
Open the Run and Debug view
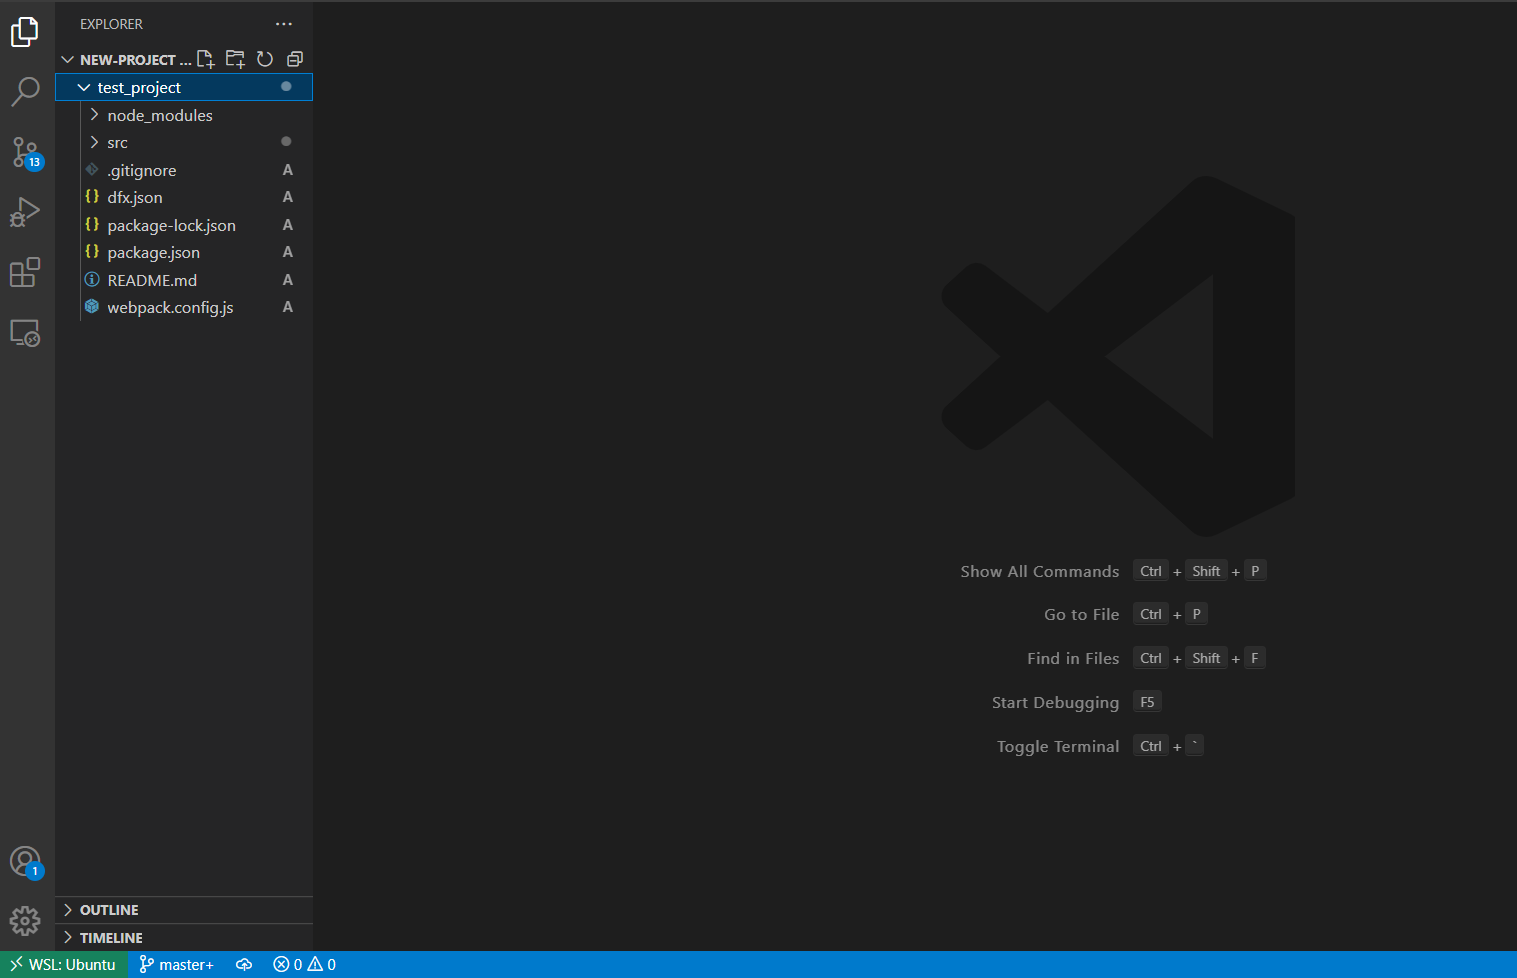point(25,212)
